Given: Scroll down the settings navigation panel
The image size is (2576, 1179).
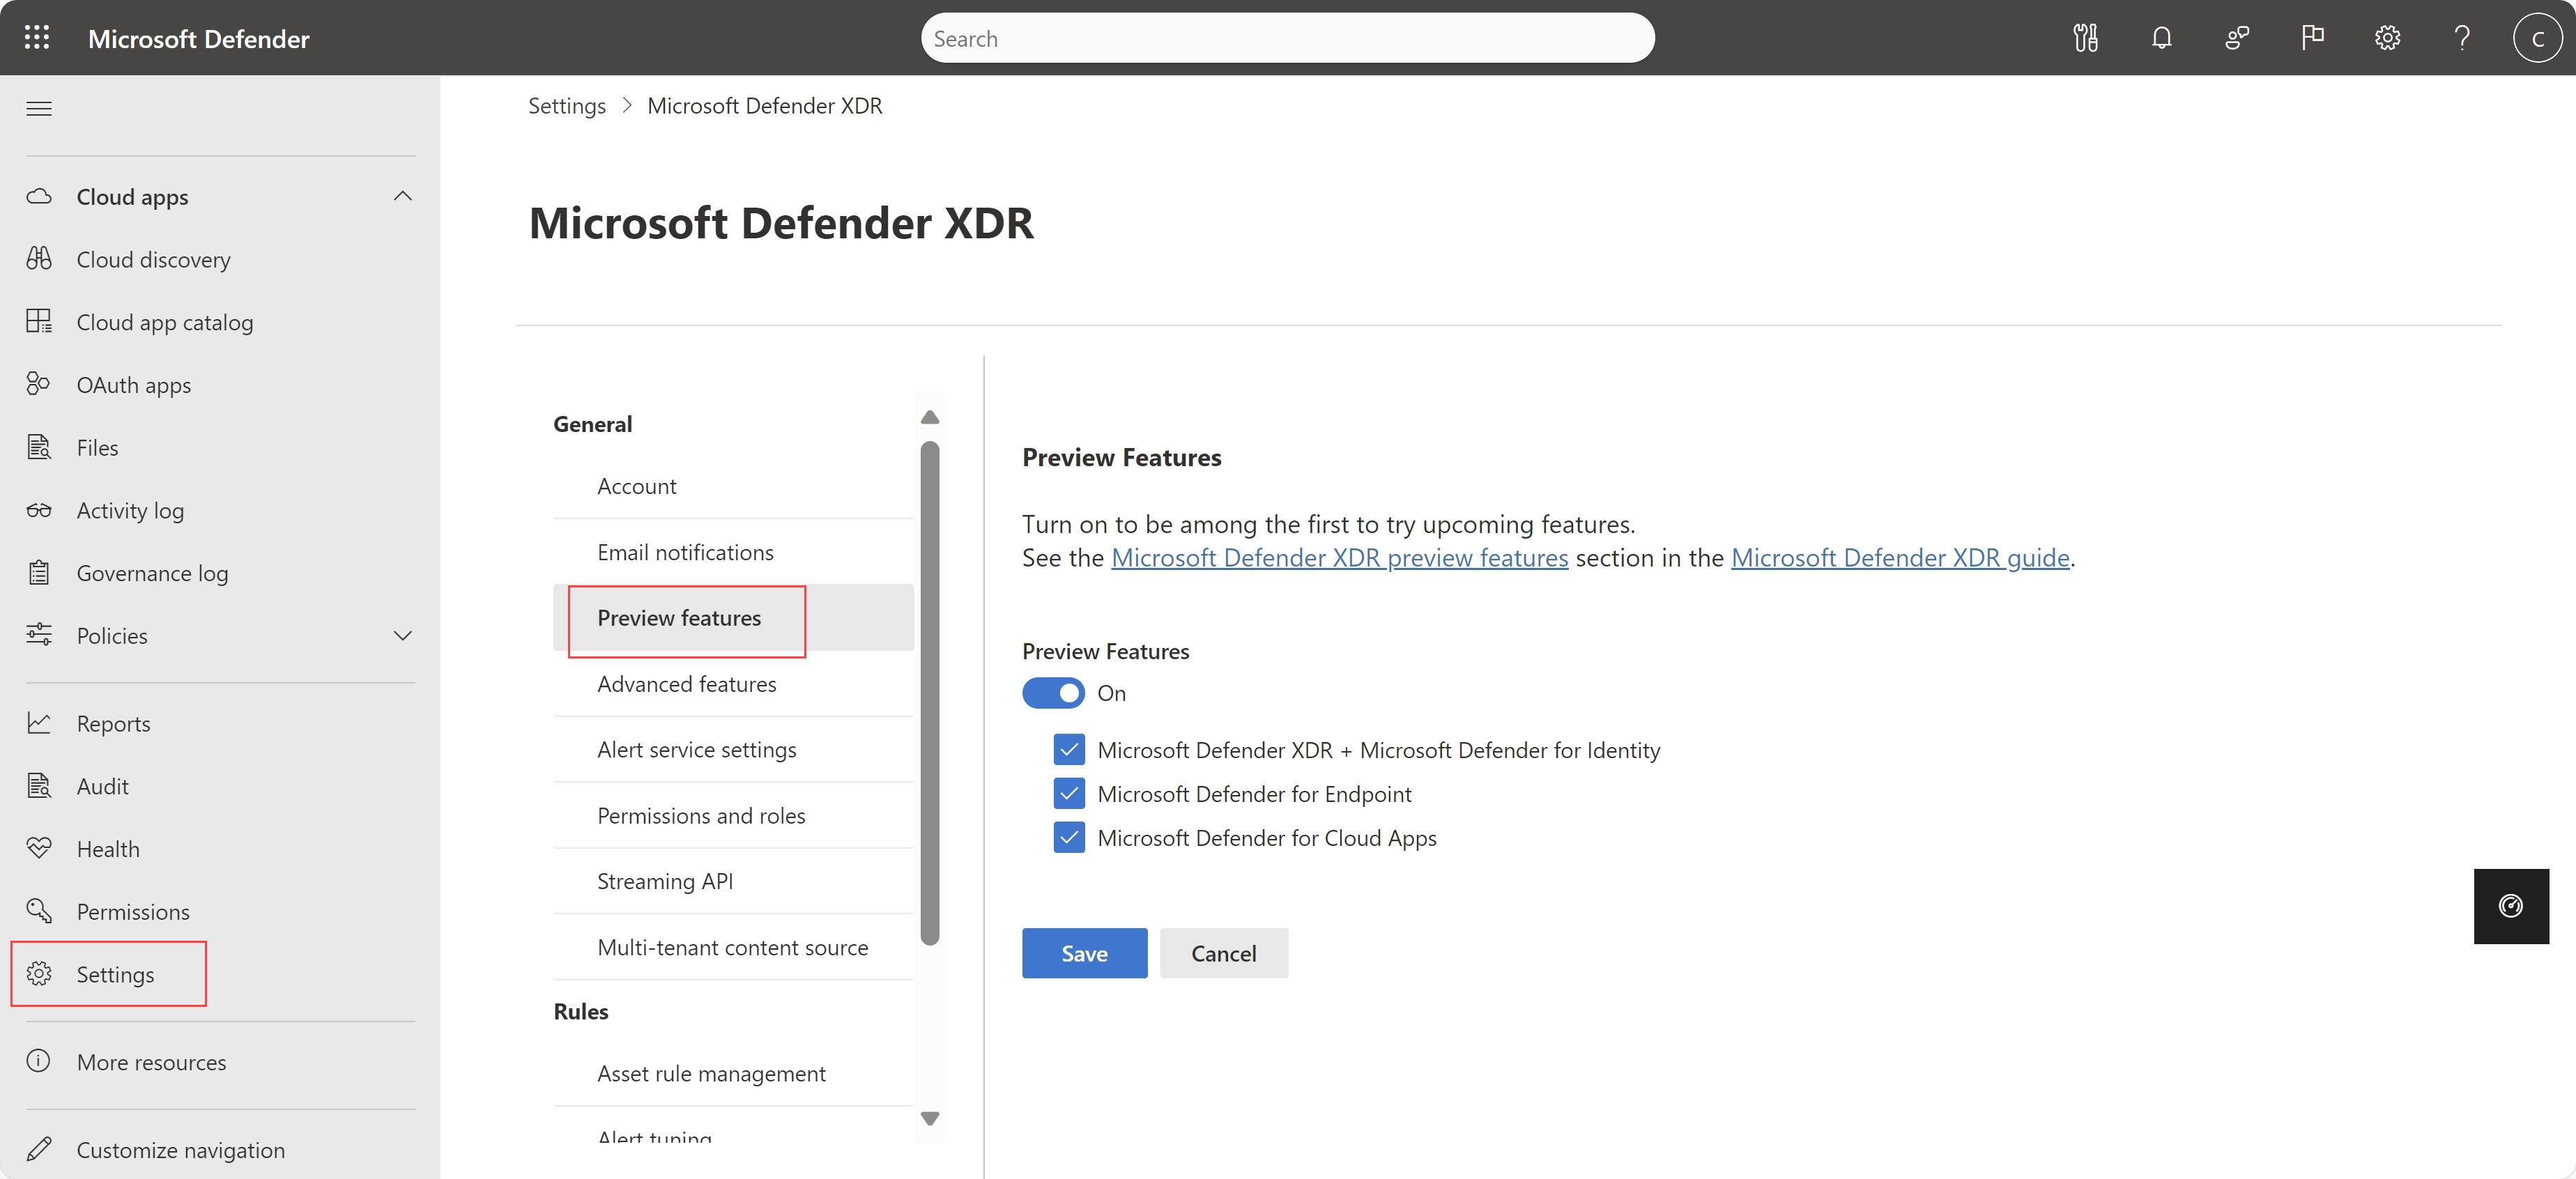Looking at the screenshot, I should [x=931, y=1118].
